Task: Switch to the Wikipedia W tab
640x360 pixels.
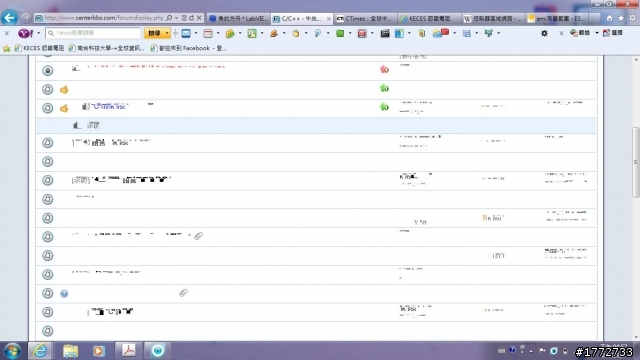Action: pos(493,19)
